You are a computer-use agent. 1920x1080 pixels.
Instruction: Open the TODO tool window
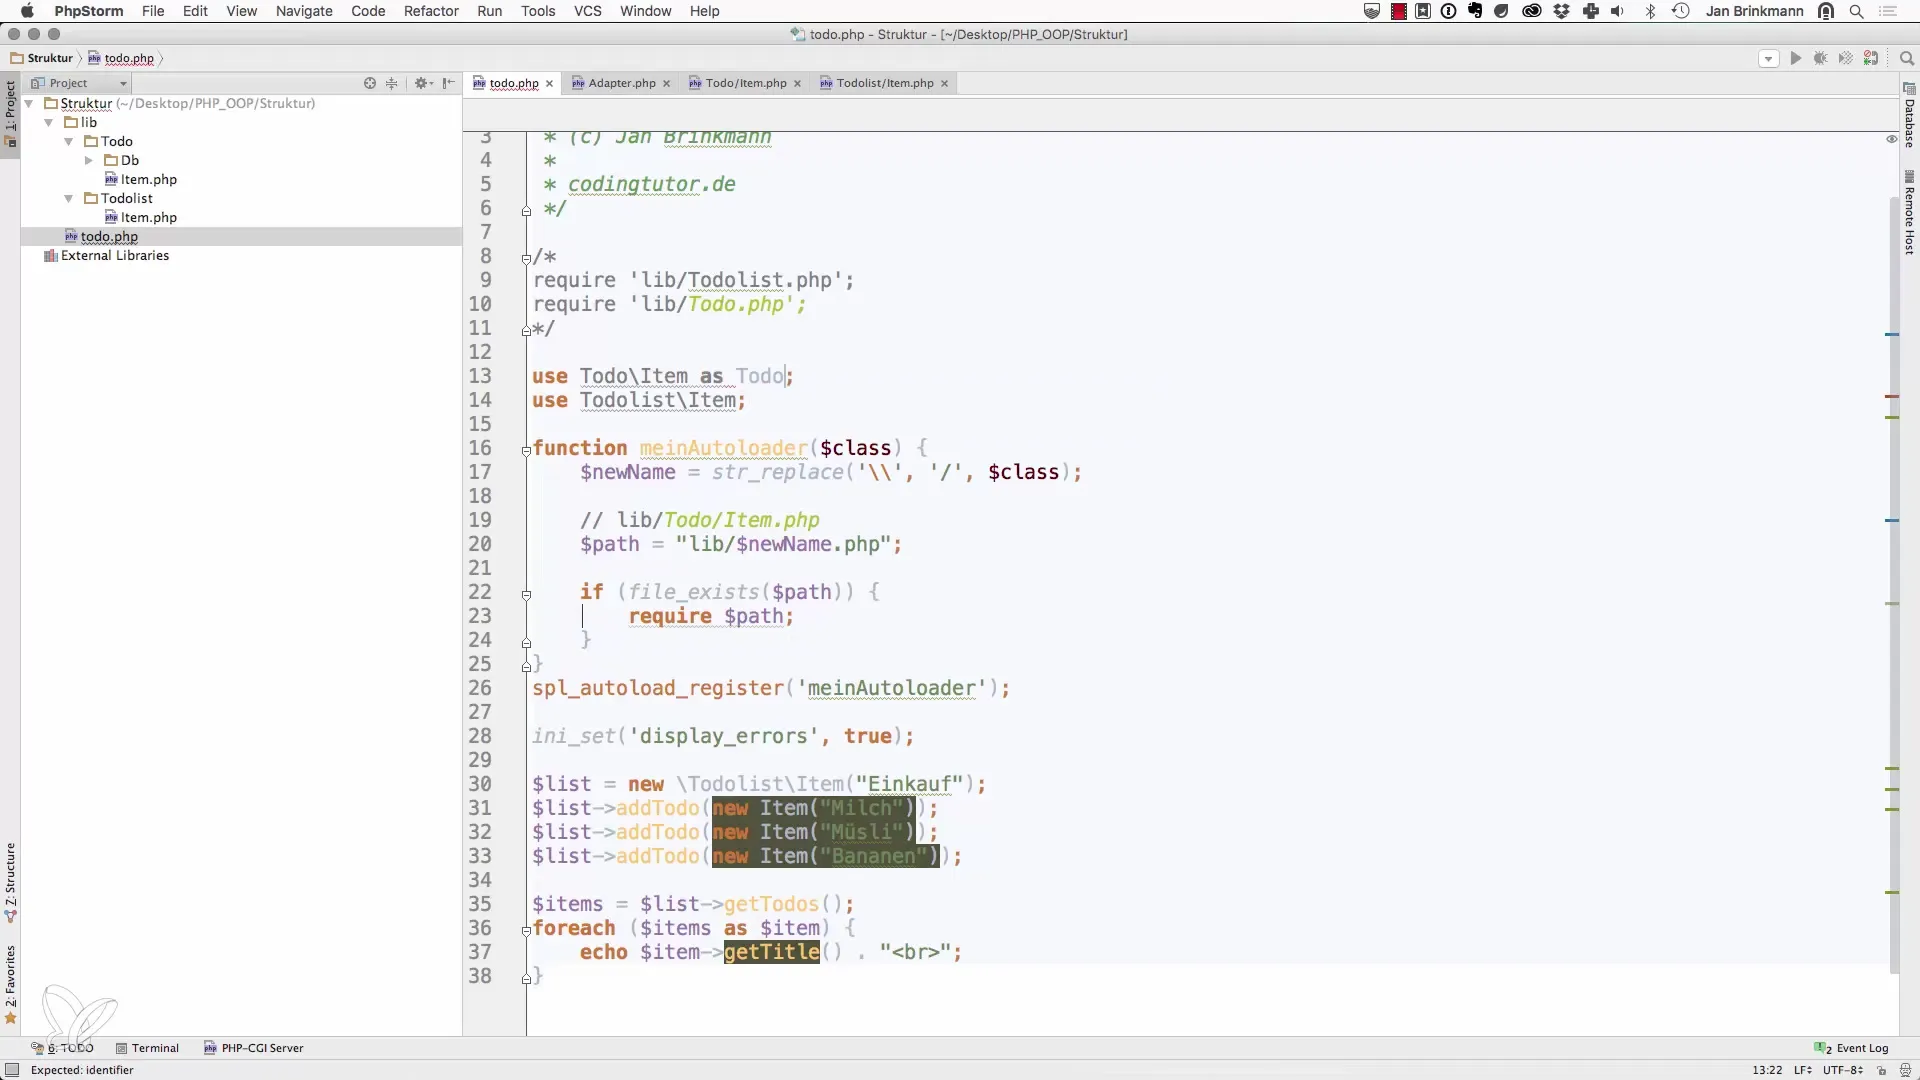(x=62, y=1048)
